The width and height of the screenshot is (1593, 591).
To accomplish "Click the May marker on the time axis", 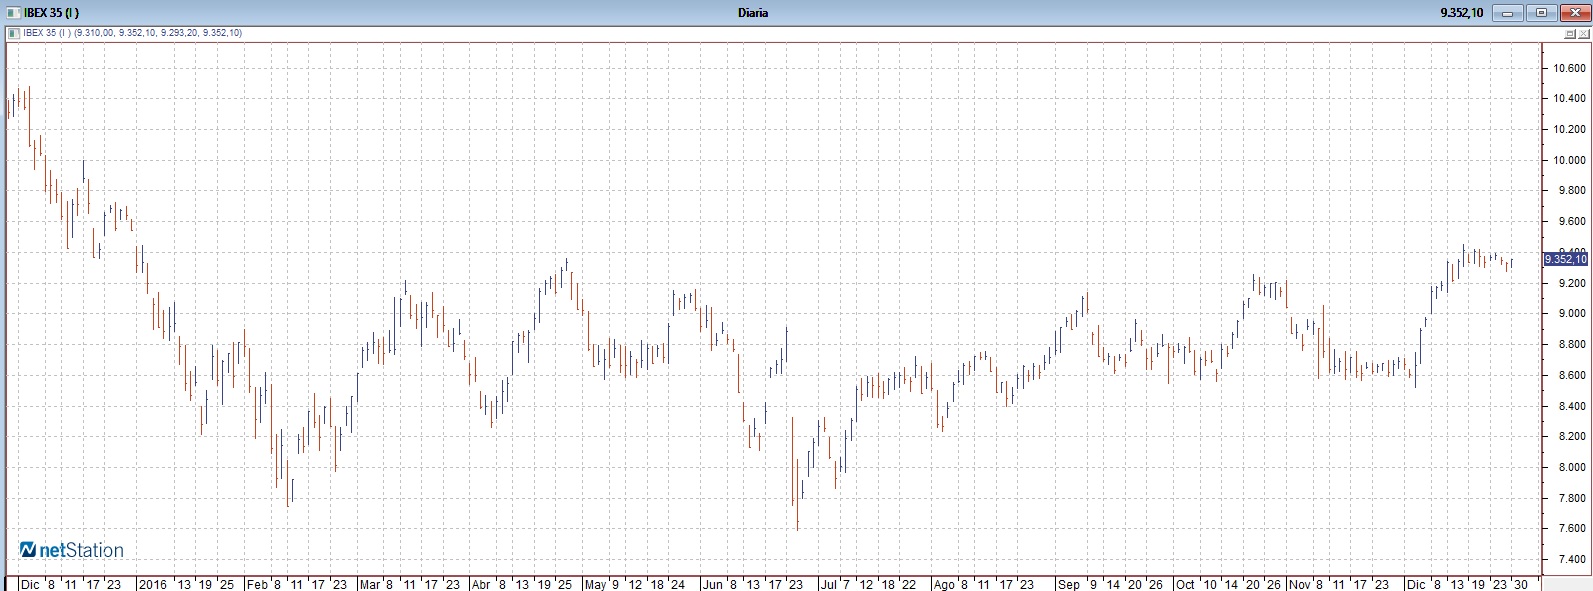I will point(596,584).
